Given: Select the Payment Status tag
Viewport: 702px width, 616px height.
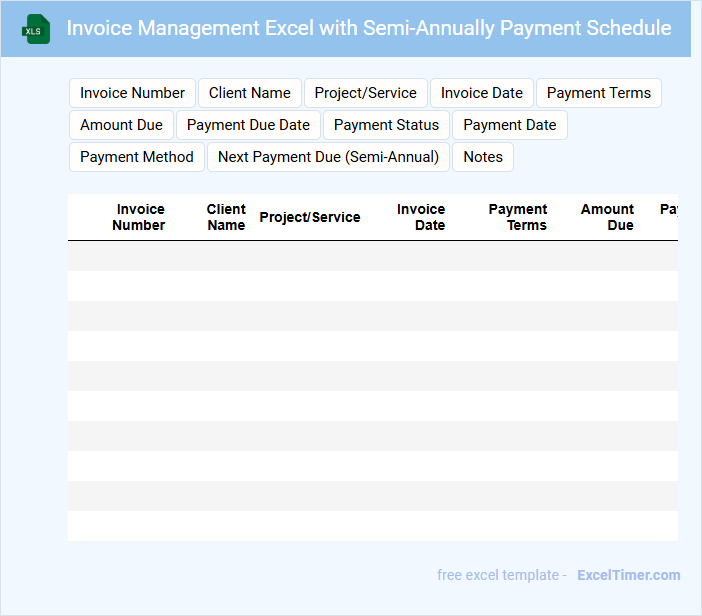Looking at the screenshot, I should pyautogui.click(x=386, y=125).
